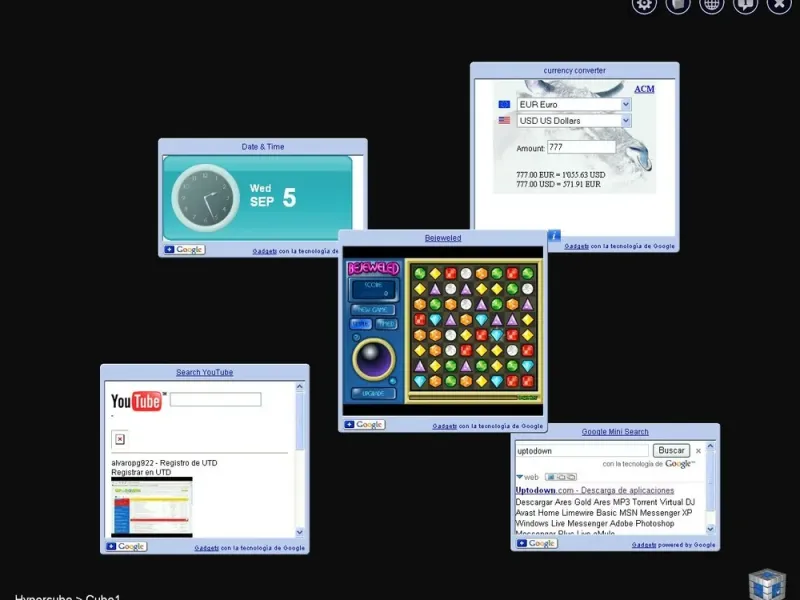Click the Bejeweled logo in game panel
800x600 pixels.
(373, 268)
